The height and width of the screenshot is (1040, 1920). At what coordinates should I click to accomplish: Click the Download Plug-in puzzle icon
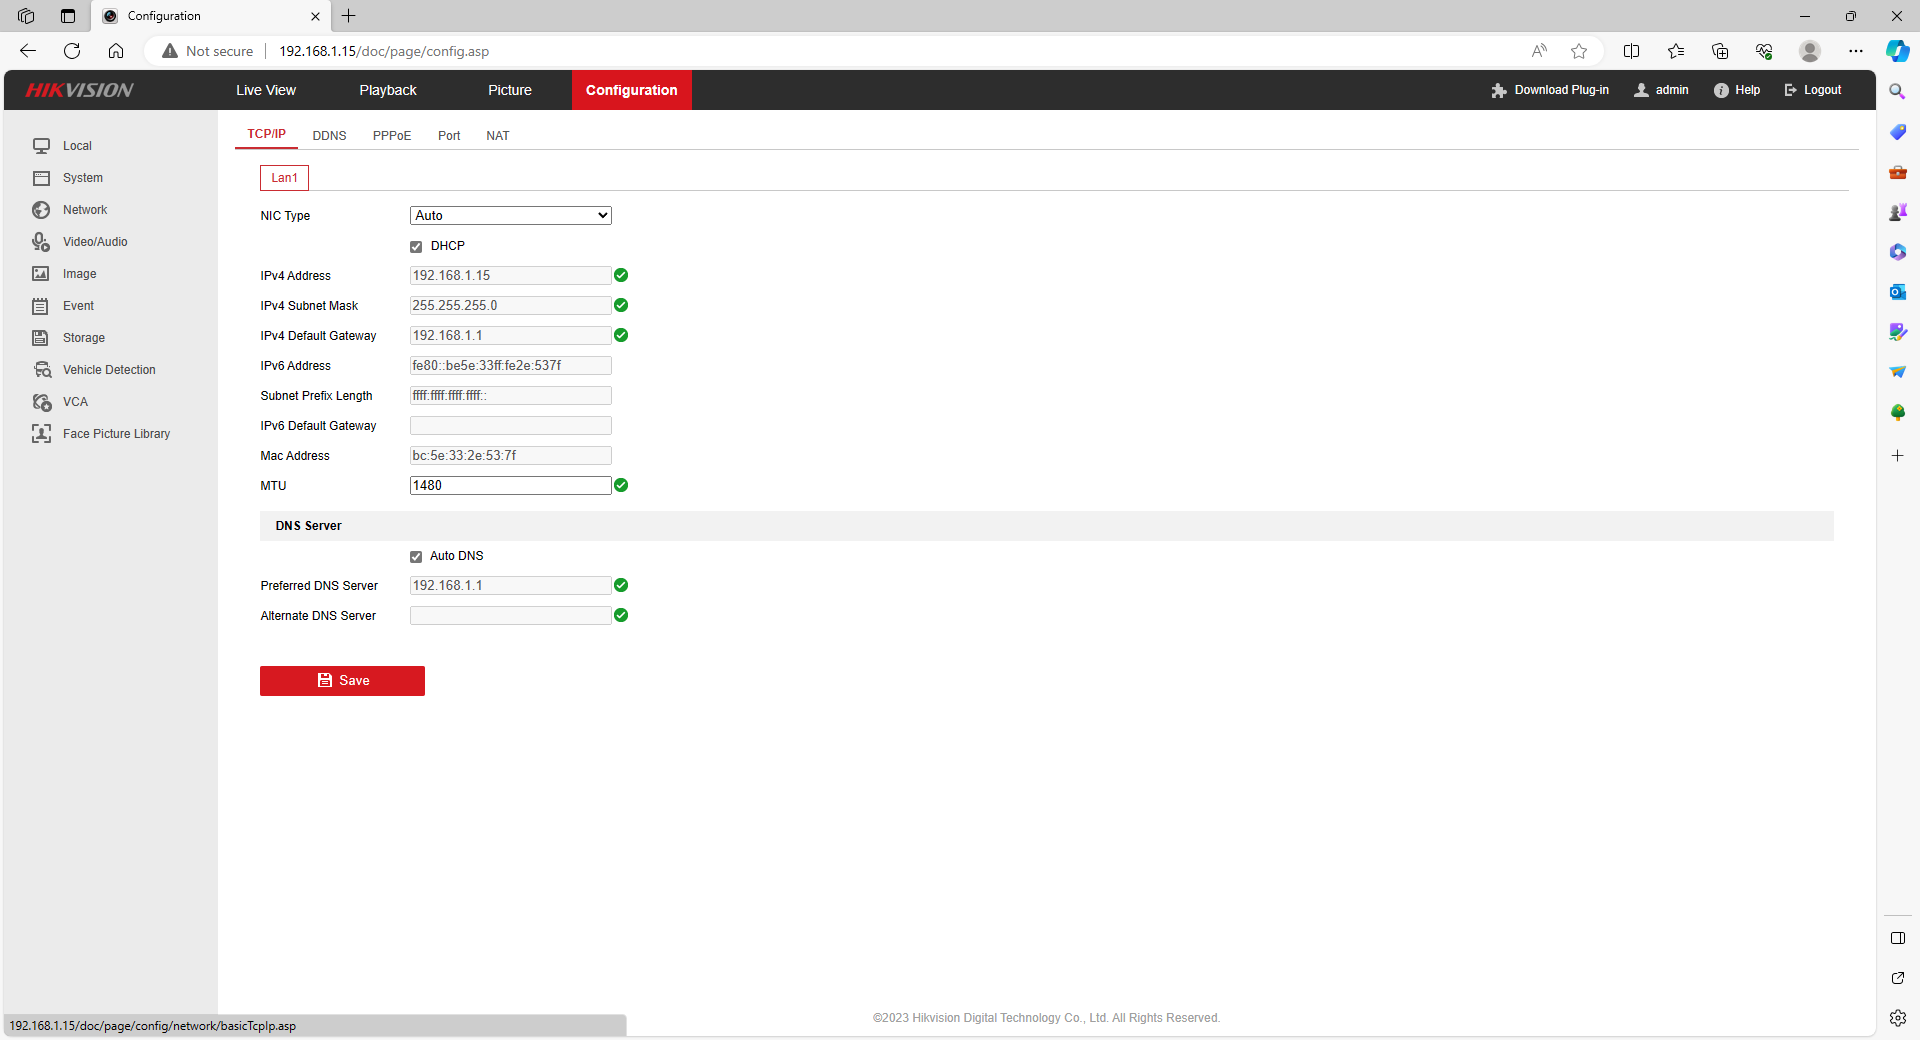pyautogui.click(x=1498, y=91)
